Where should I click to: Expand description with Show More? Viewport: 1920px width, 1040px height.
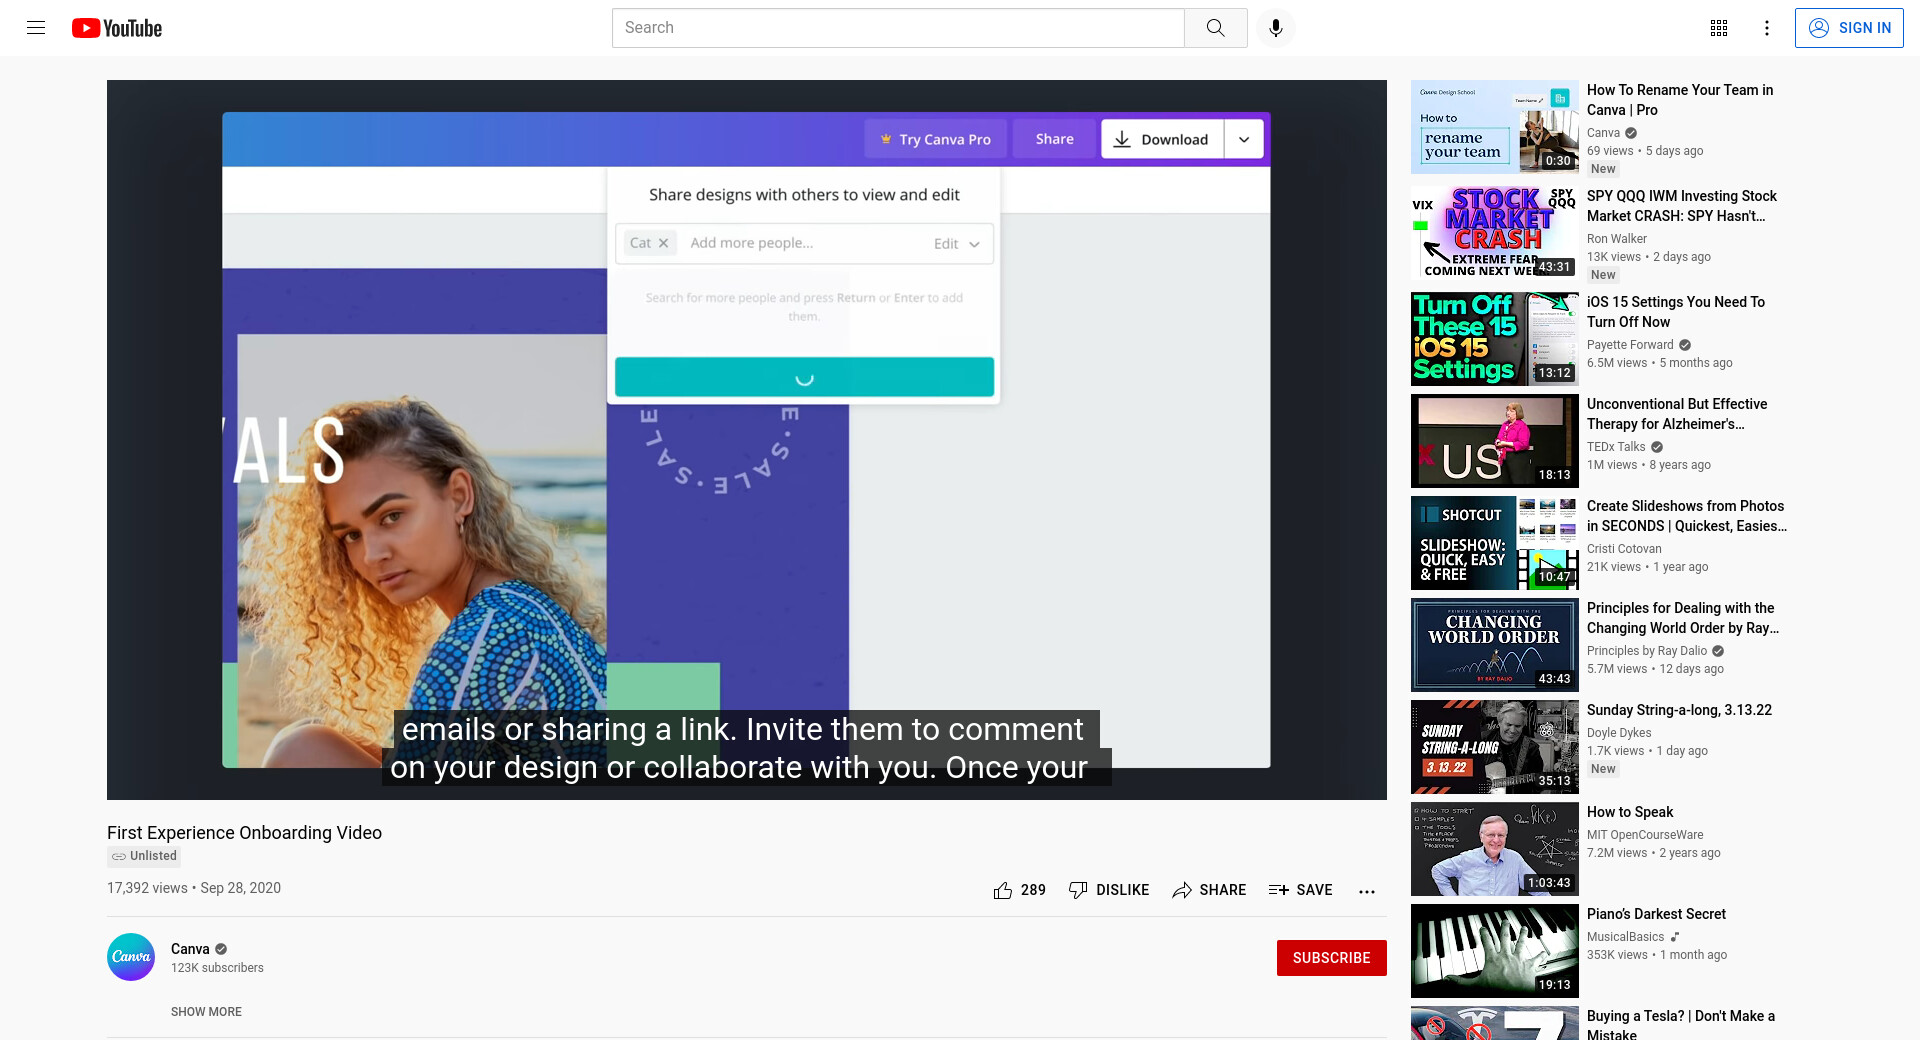(206, 1012)
